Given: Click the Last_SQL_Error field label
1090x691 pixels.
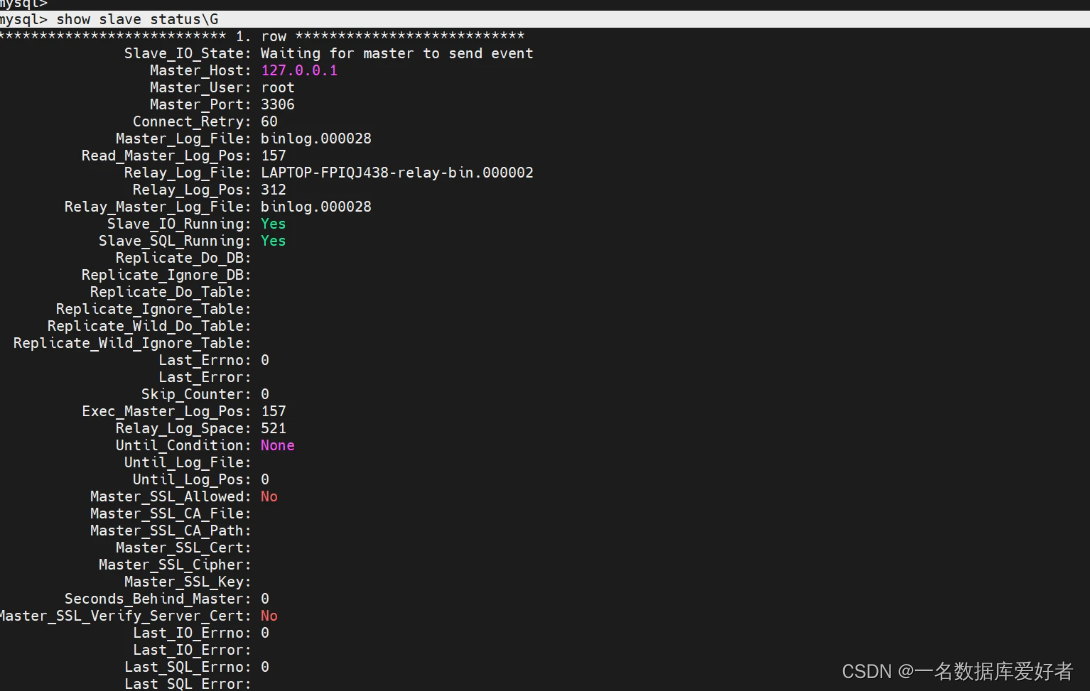Looking at the screenshot, I should 187,683.
